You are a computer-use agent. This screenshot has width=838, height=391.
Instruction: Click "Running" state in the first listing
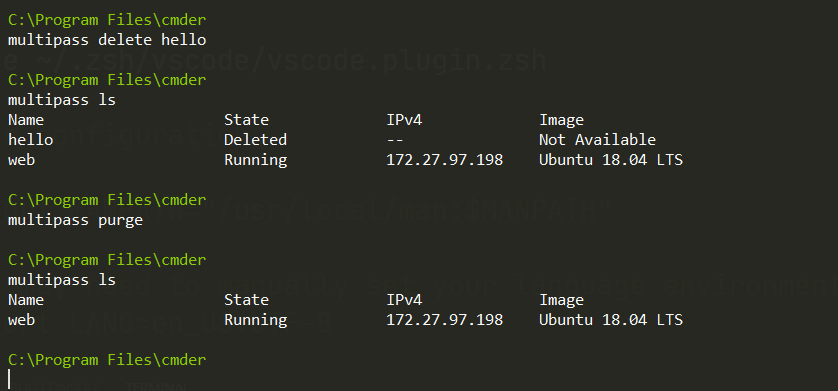coord(255,160)
